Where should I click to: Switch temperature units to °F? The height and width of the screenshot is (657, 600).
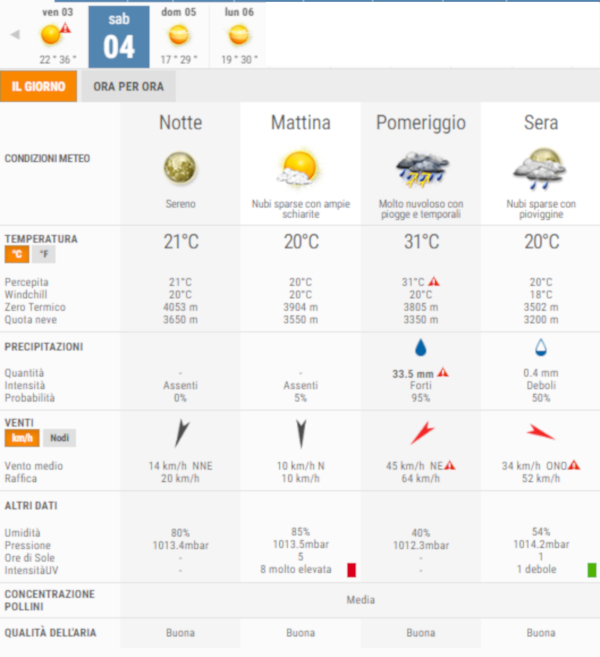tap(44, 254)
